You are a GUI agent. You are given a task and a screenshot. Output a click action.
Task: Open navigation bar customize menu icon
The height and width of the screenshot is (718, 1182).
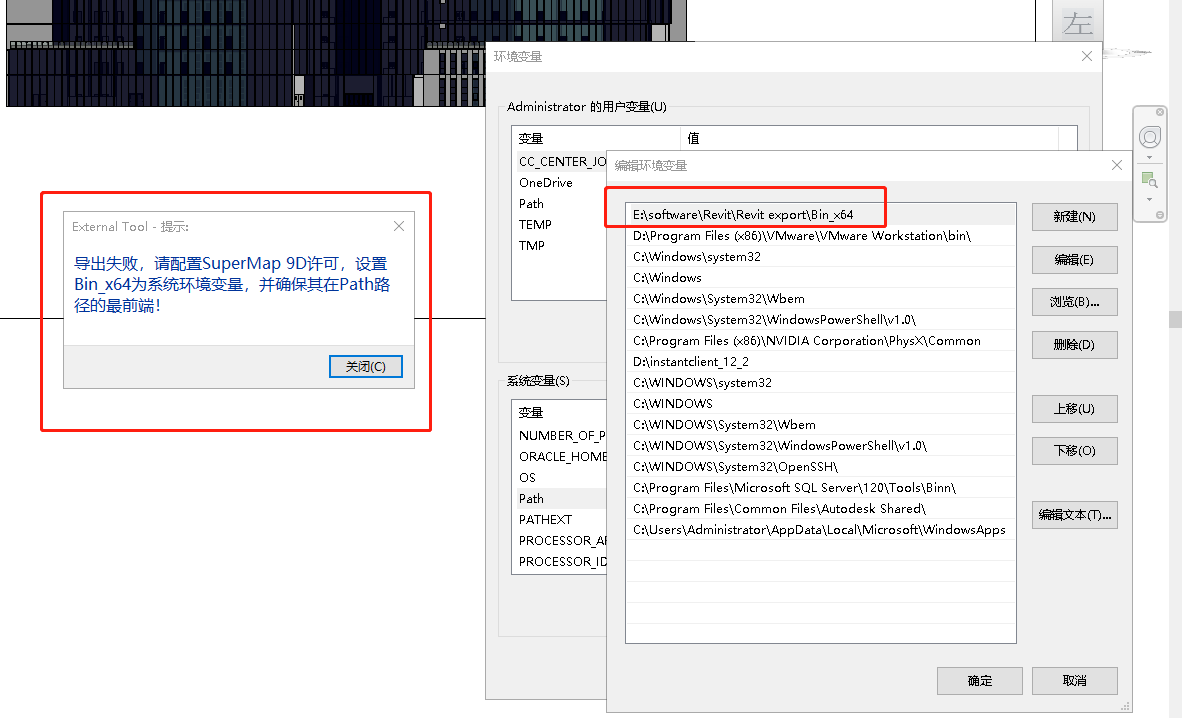coord(1160,215)
